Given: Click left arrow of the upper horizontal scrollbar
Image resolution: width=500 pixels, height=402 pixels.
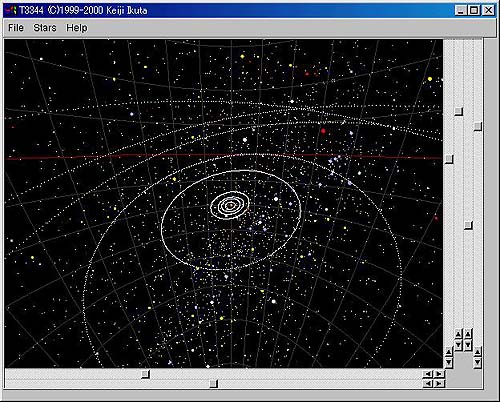Looking at the screenshot, I should click(x=428, y=374).
